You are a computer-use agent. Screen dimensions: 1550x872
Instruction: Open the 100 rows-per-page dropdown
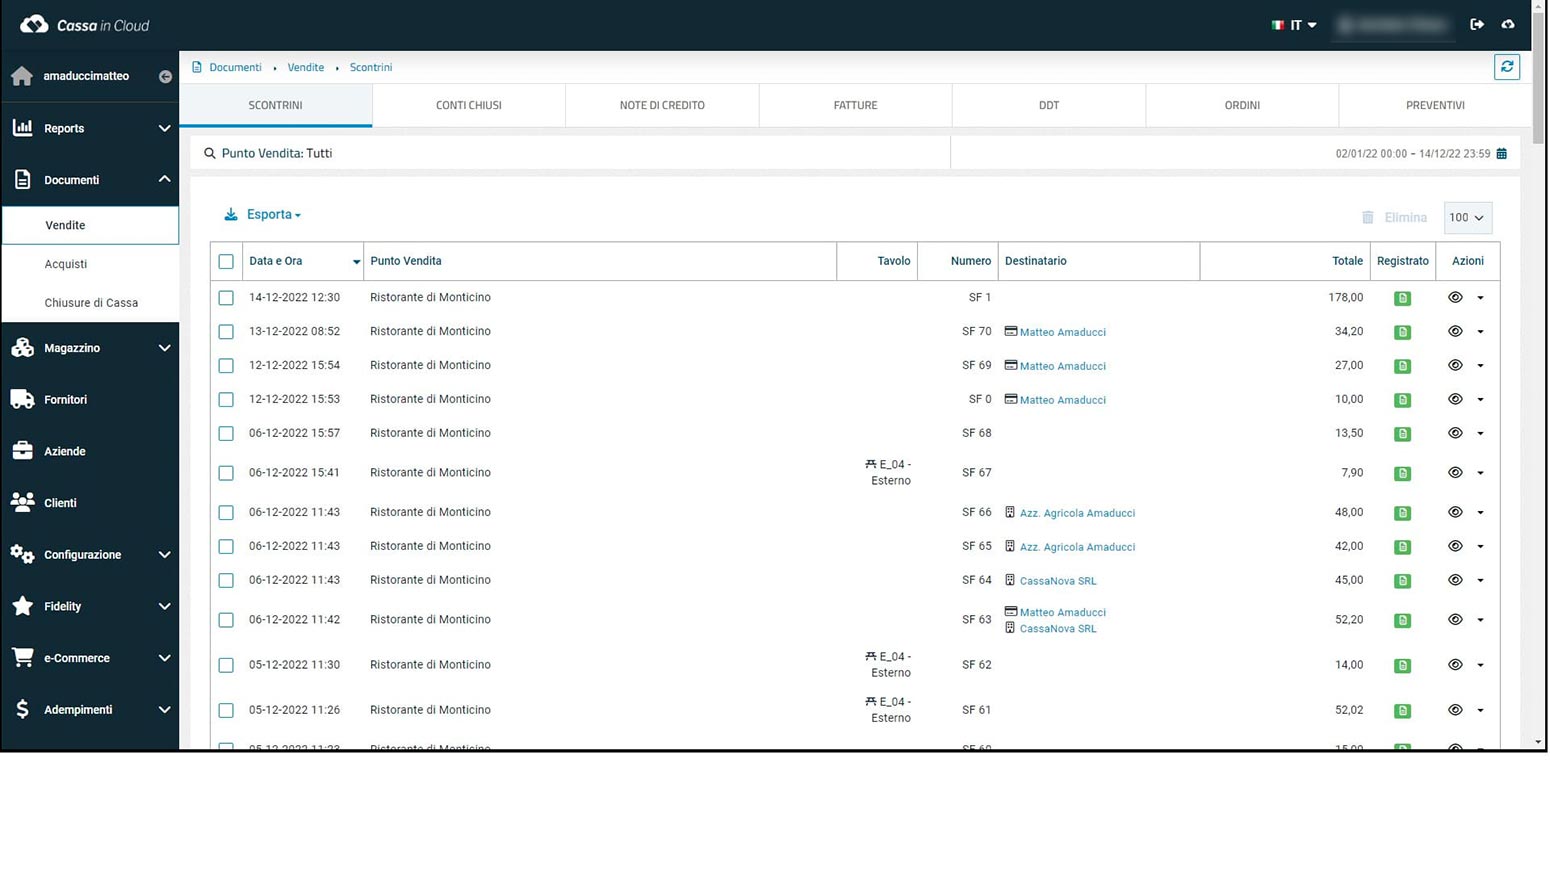[x=1468, y=217]
